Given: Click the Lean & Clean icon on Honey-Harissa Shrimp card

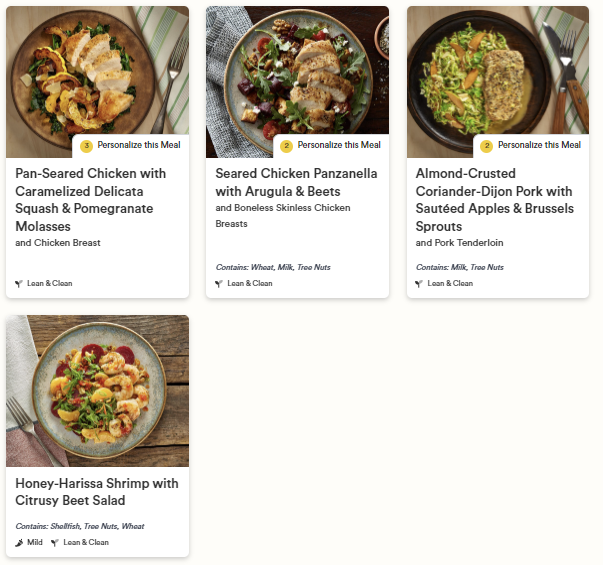Looking at the screenshot, I should coord(55,543).
